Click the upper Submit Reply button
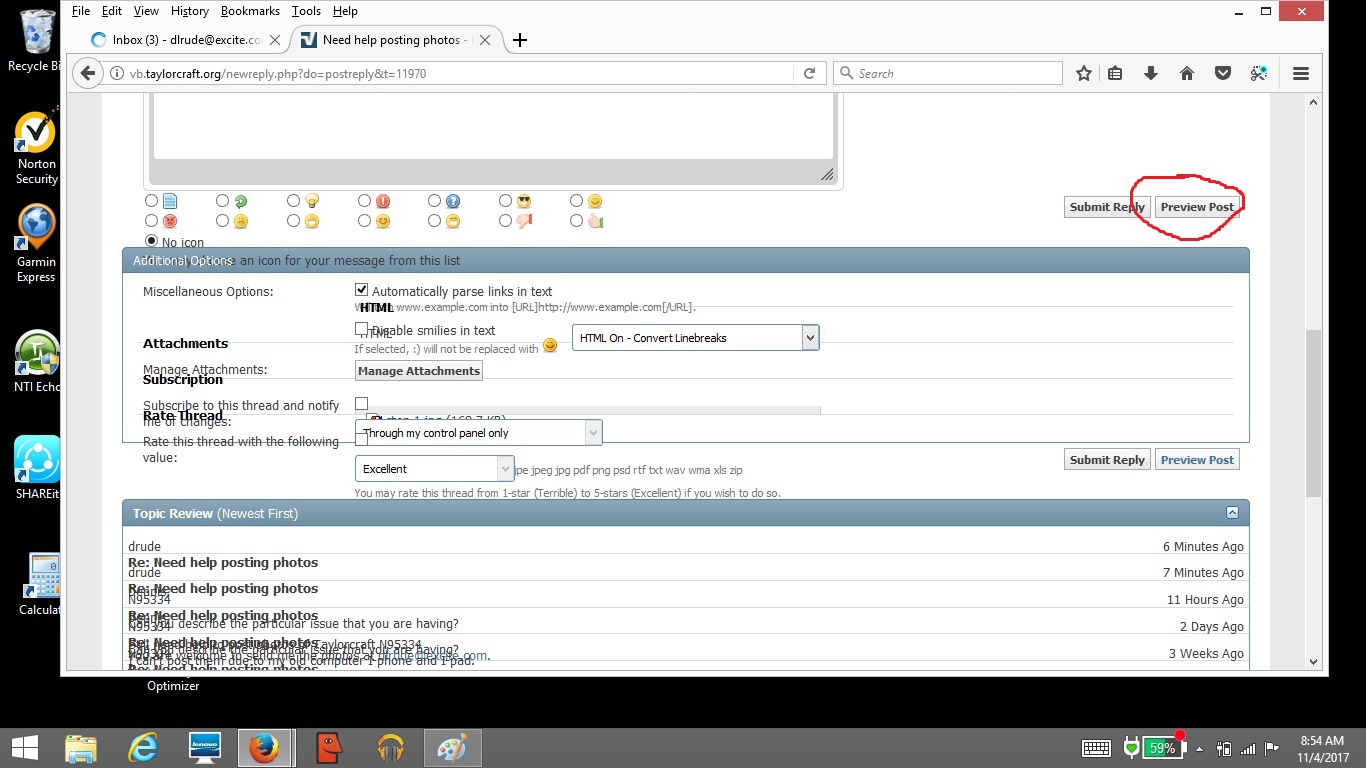Viewport: 1366px width, 768px height. click(1107, 207)
